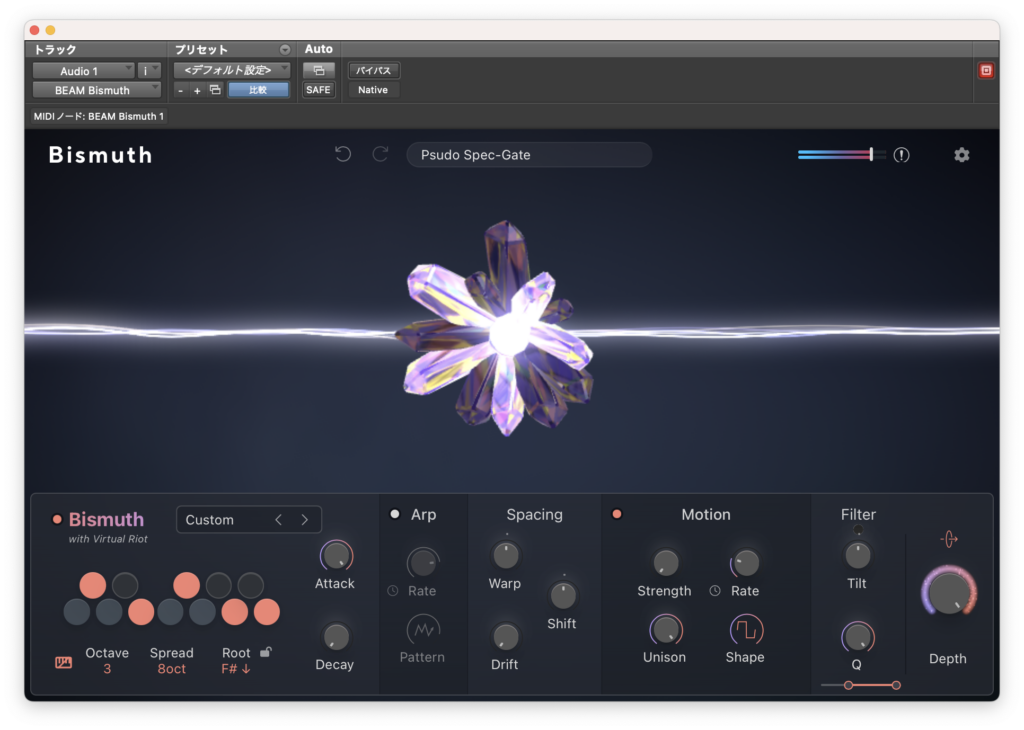
Task: Click the redo arrow icon
Action: pyautogui.click(x=380, y=155)
